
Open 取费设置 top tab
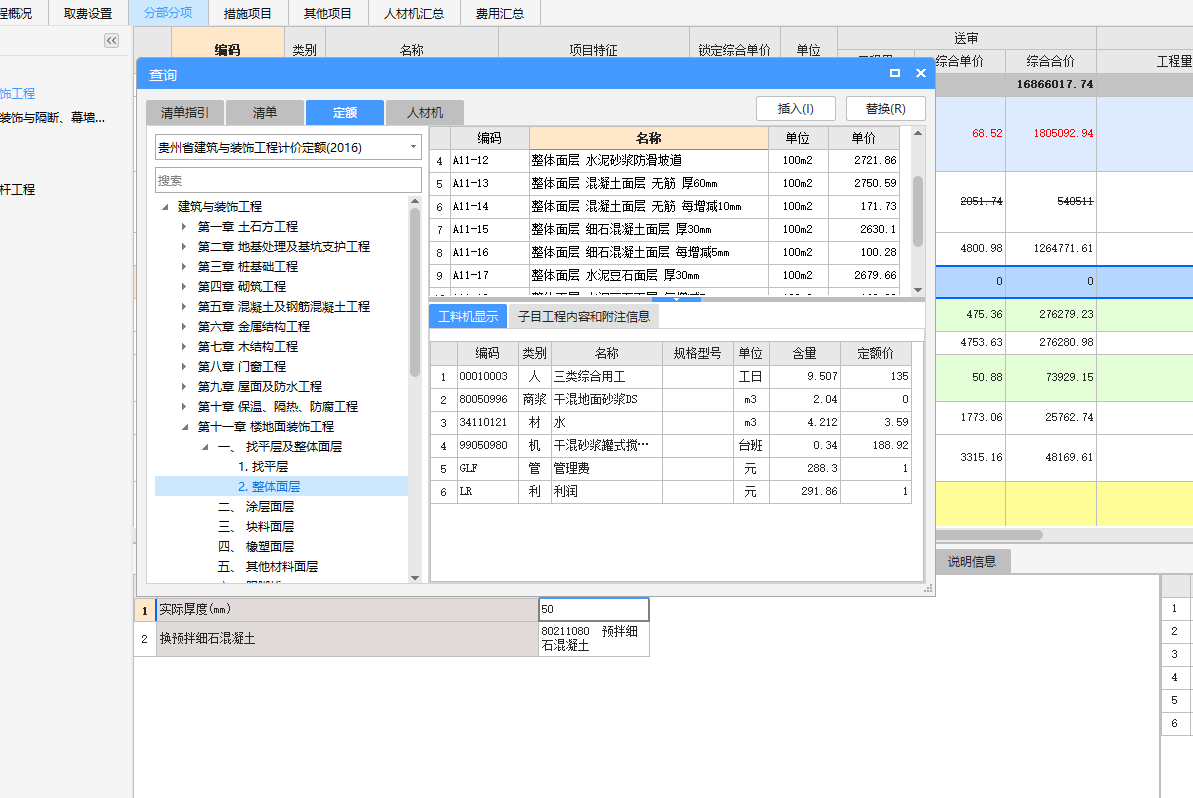(88, 13)
